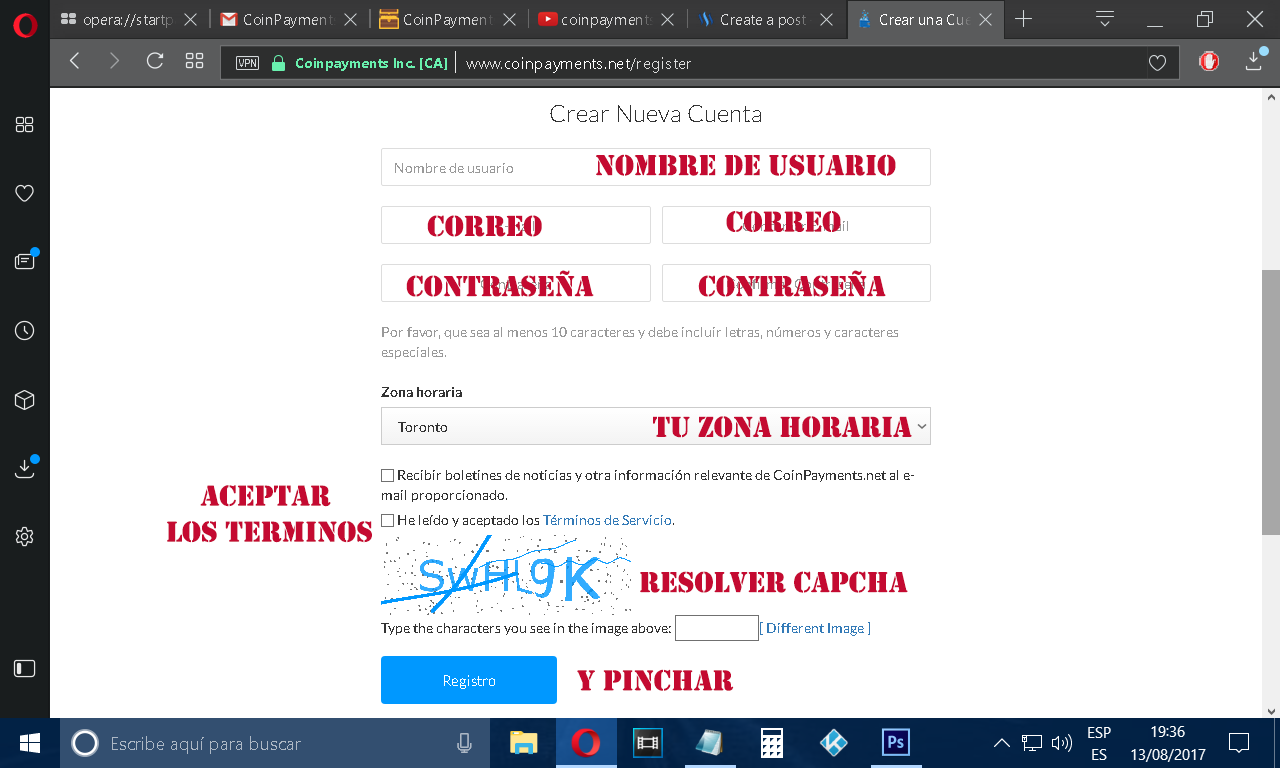Open Settings gear in the sidebar

tap(25, 537)
